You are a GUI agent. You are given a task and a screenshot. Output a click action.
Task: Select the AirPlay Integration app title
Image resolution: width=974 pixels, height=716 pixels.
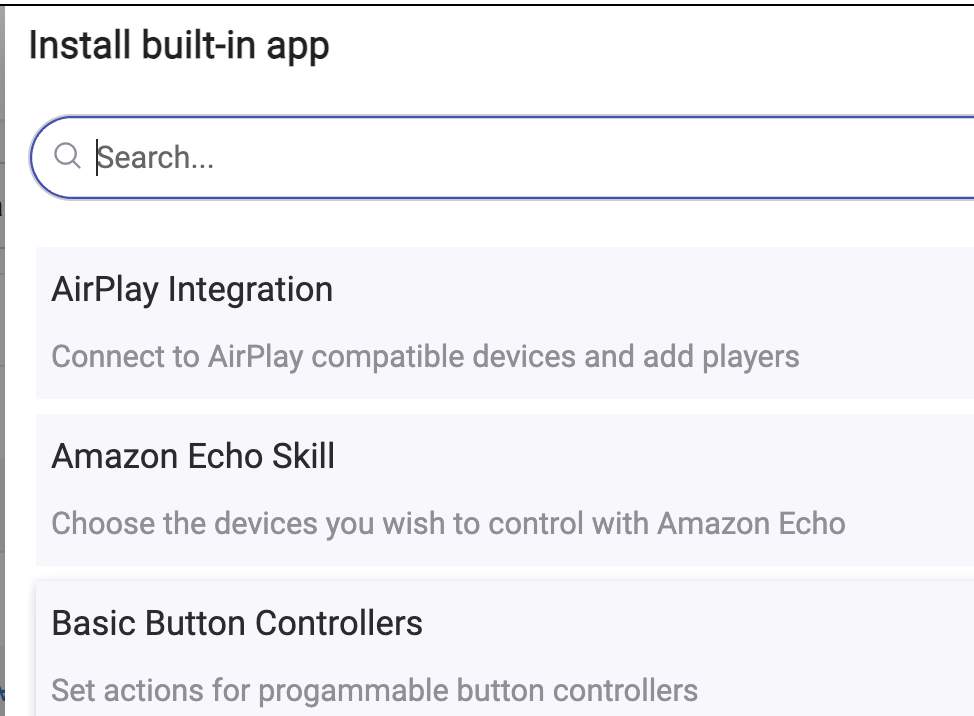coord(192,290)
